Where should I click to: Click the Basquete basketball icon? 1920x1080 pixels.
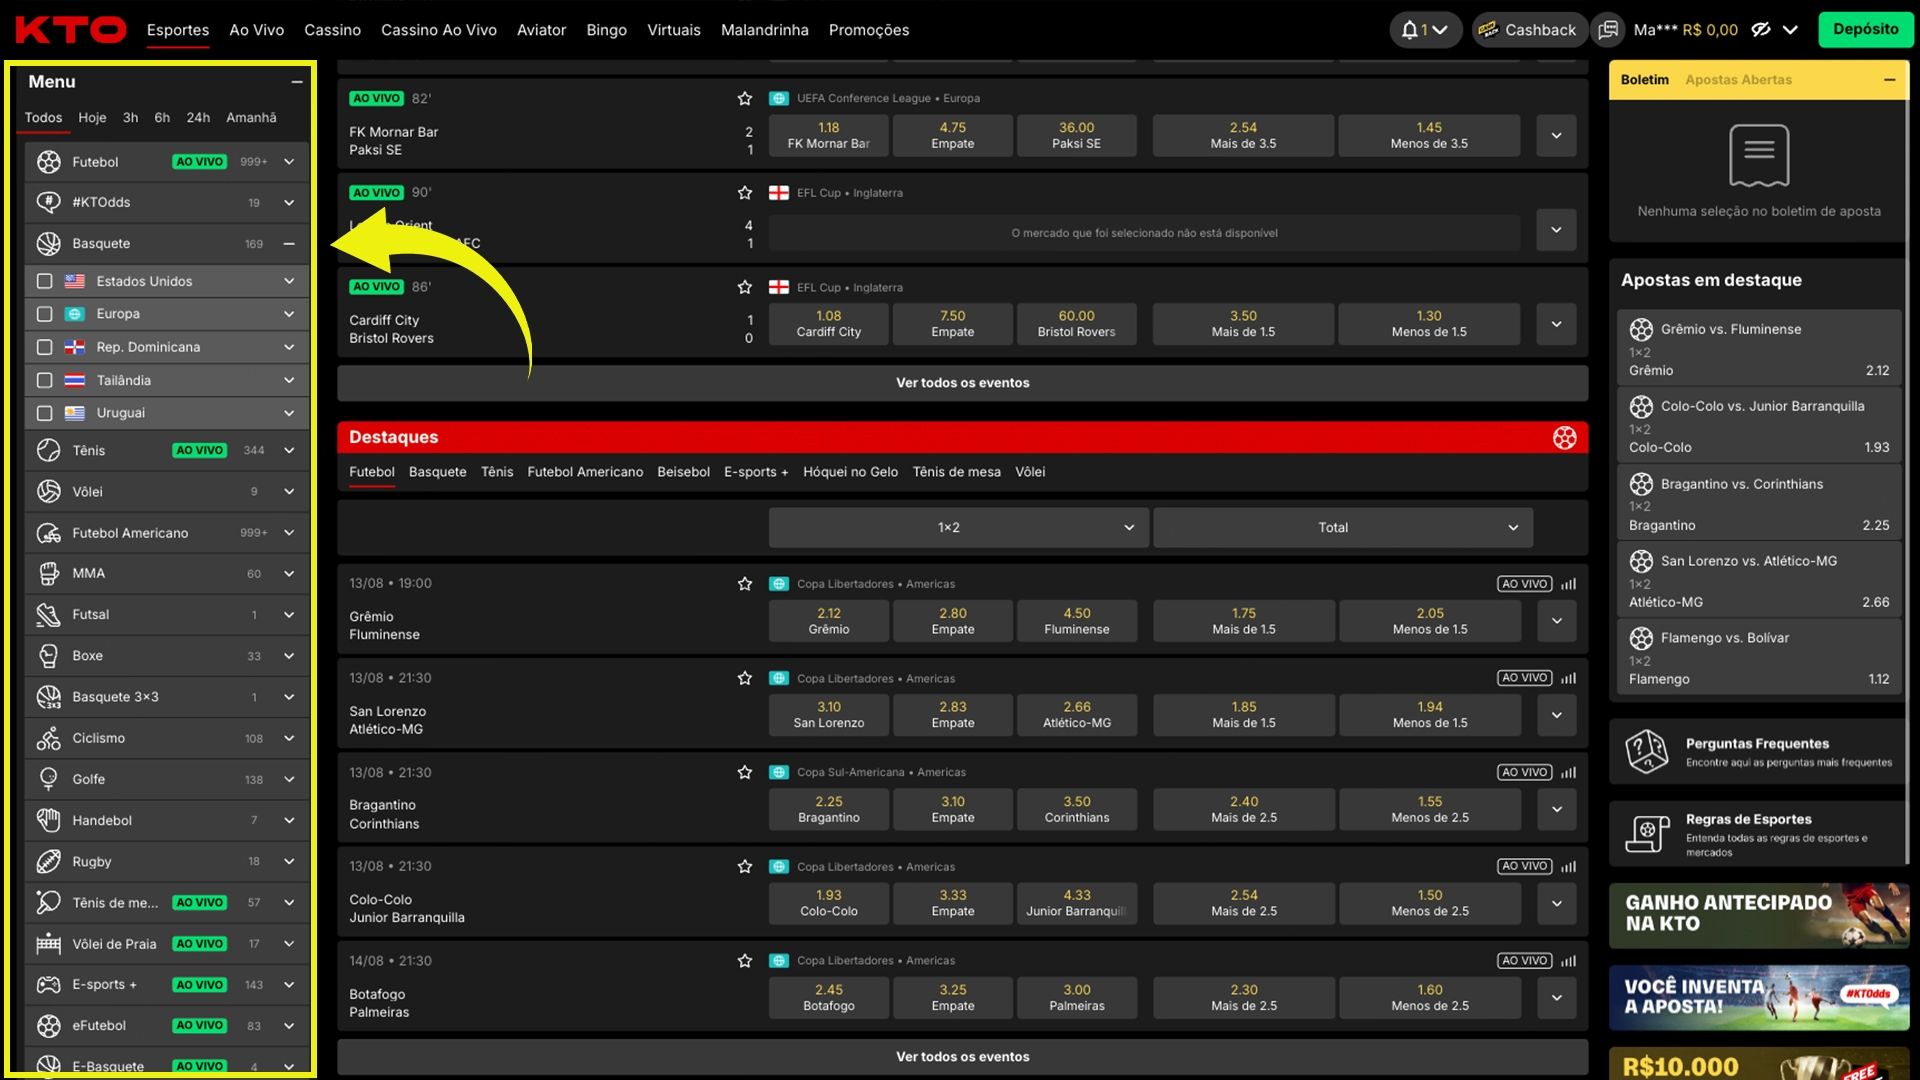tap(49, 243)
